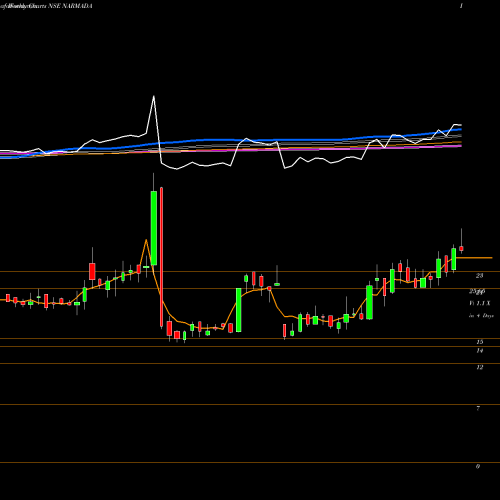Select the price label '7'
The image size is (500, 500).
(478, 408)
